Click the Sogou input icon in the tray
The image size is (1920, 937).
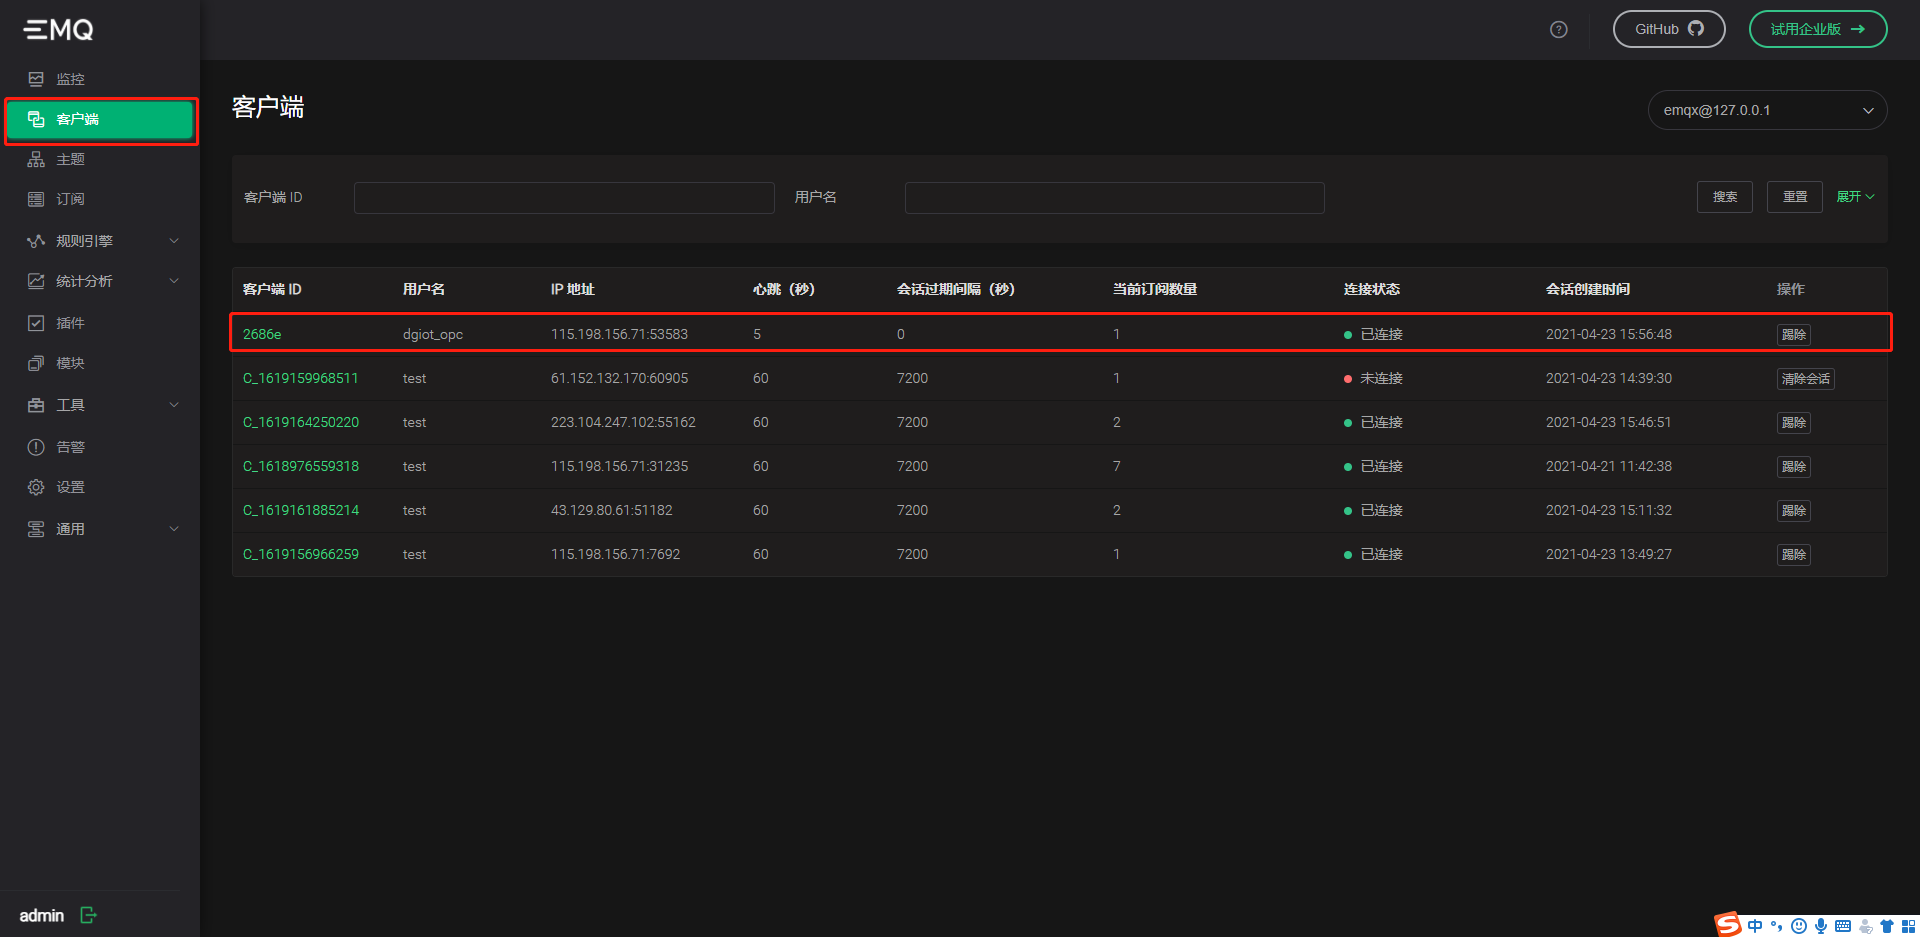1728,924
